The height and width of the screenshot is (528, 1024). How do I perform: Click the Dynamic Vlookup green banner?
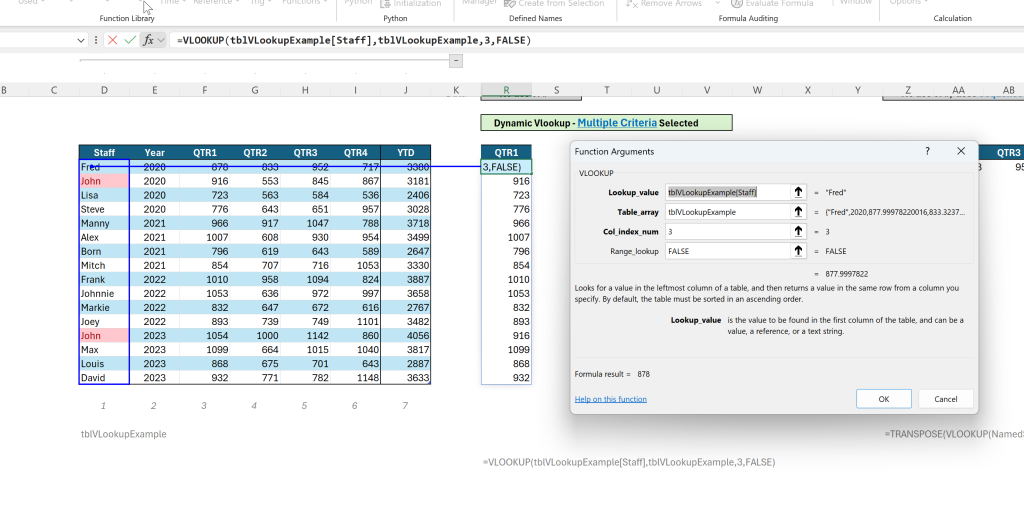tap(606, 123)
